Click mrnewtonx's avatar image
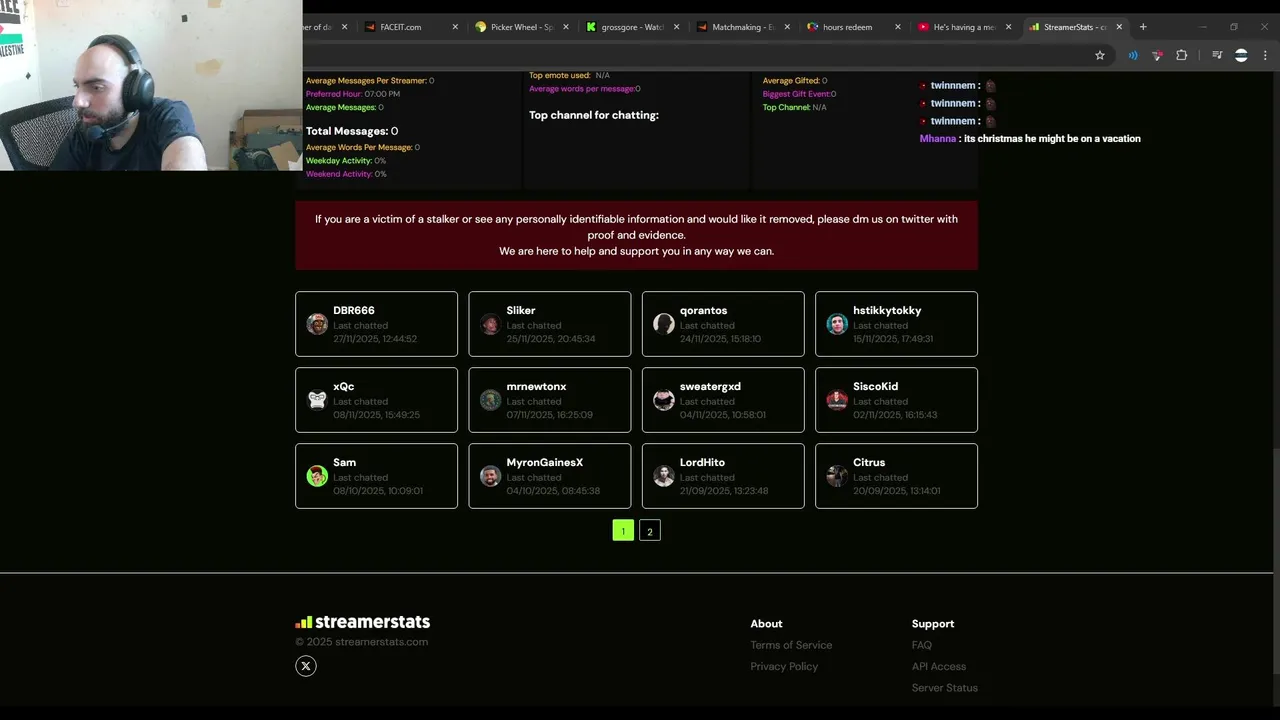1280x720 pixels. coord(490,400)
